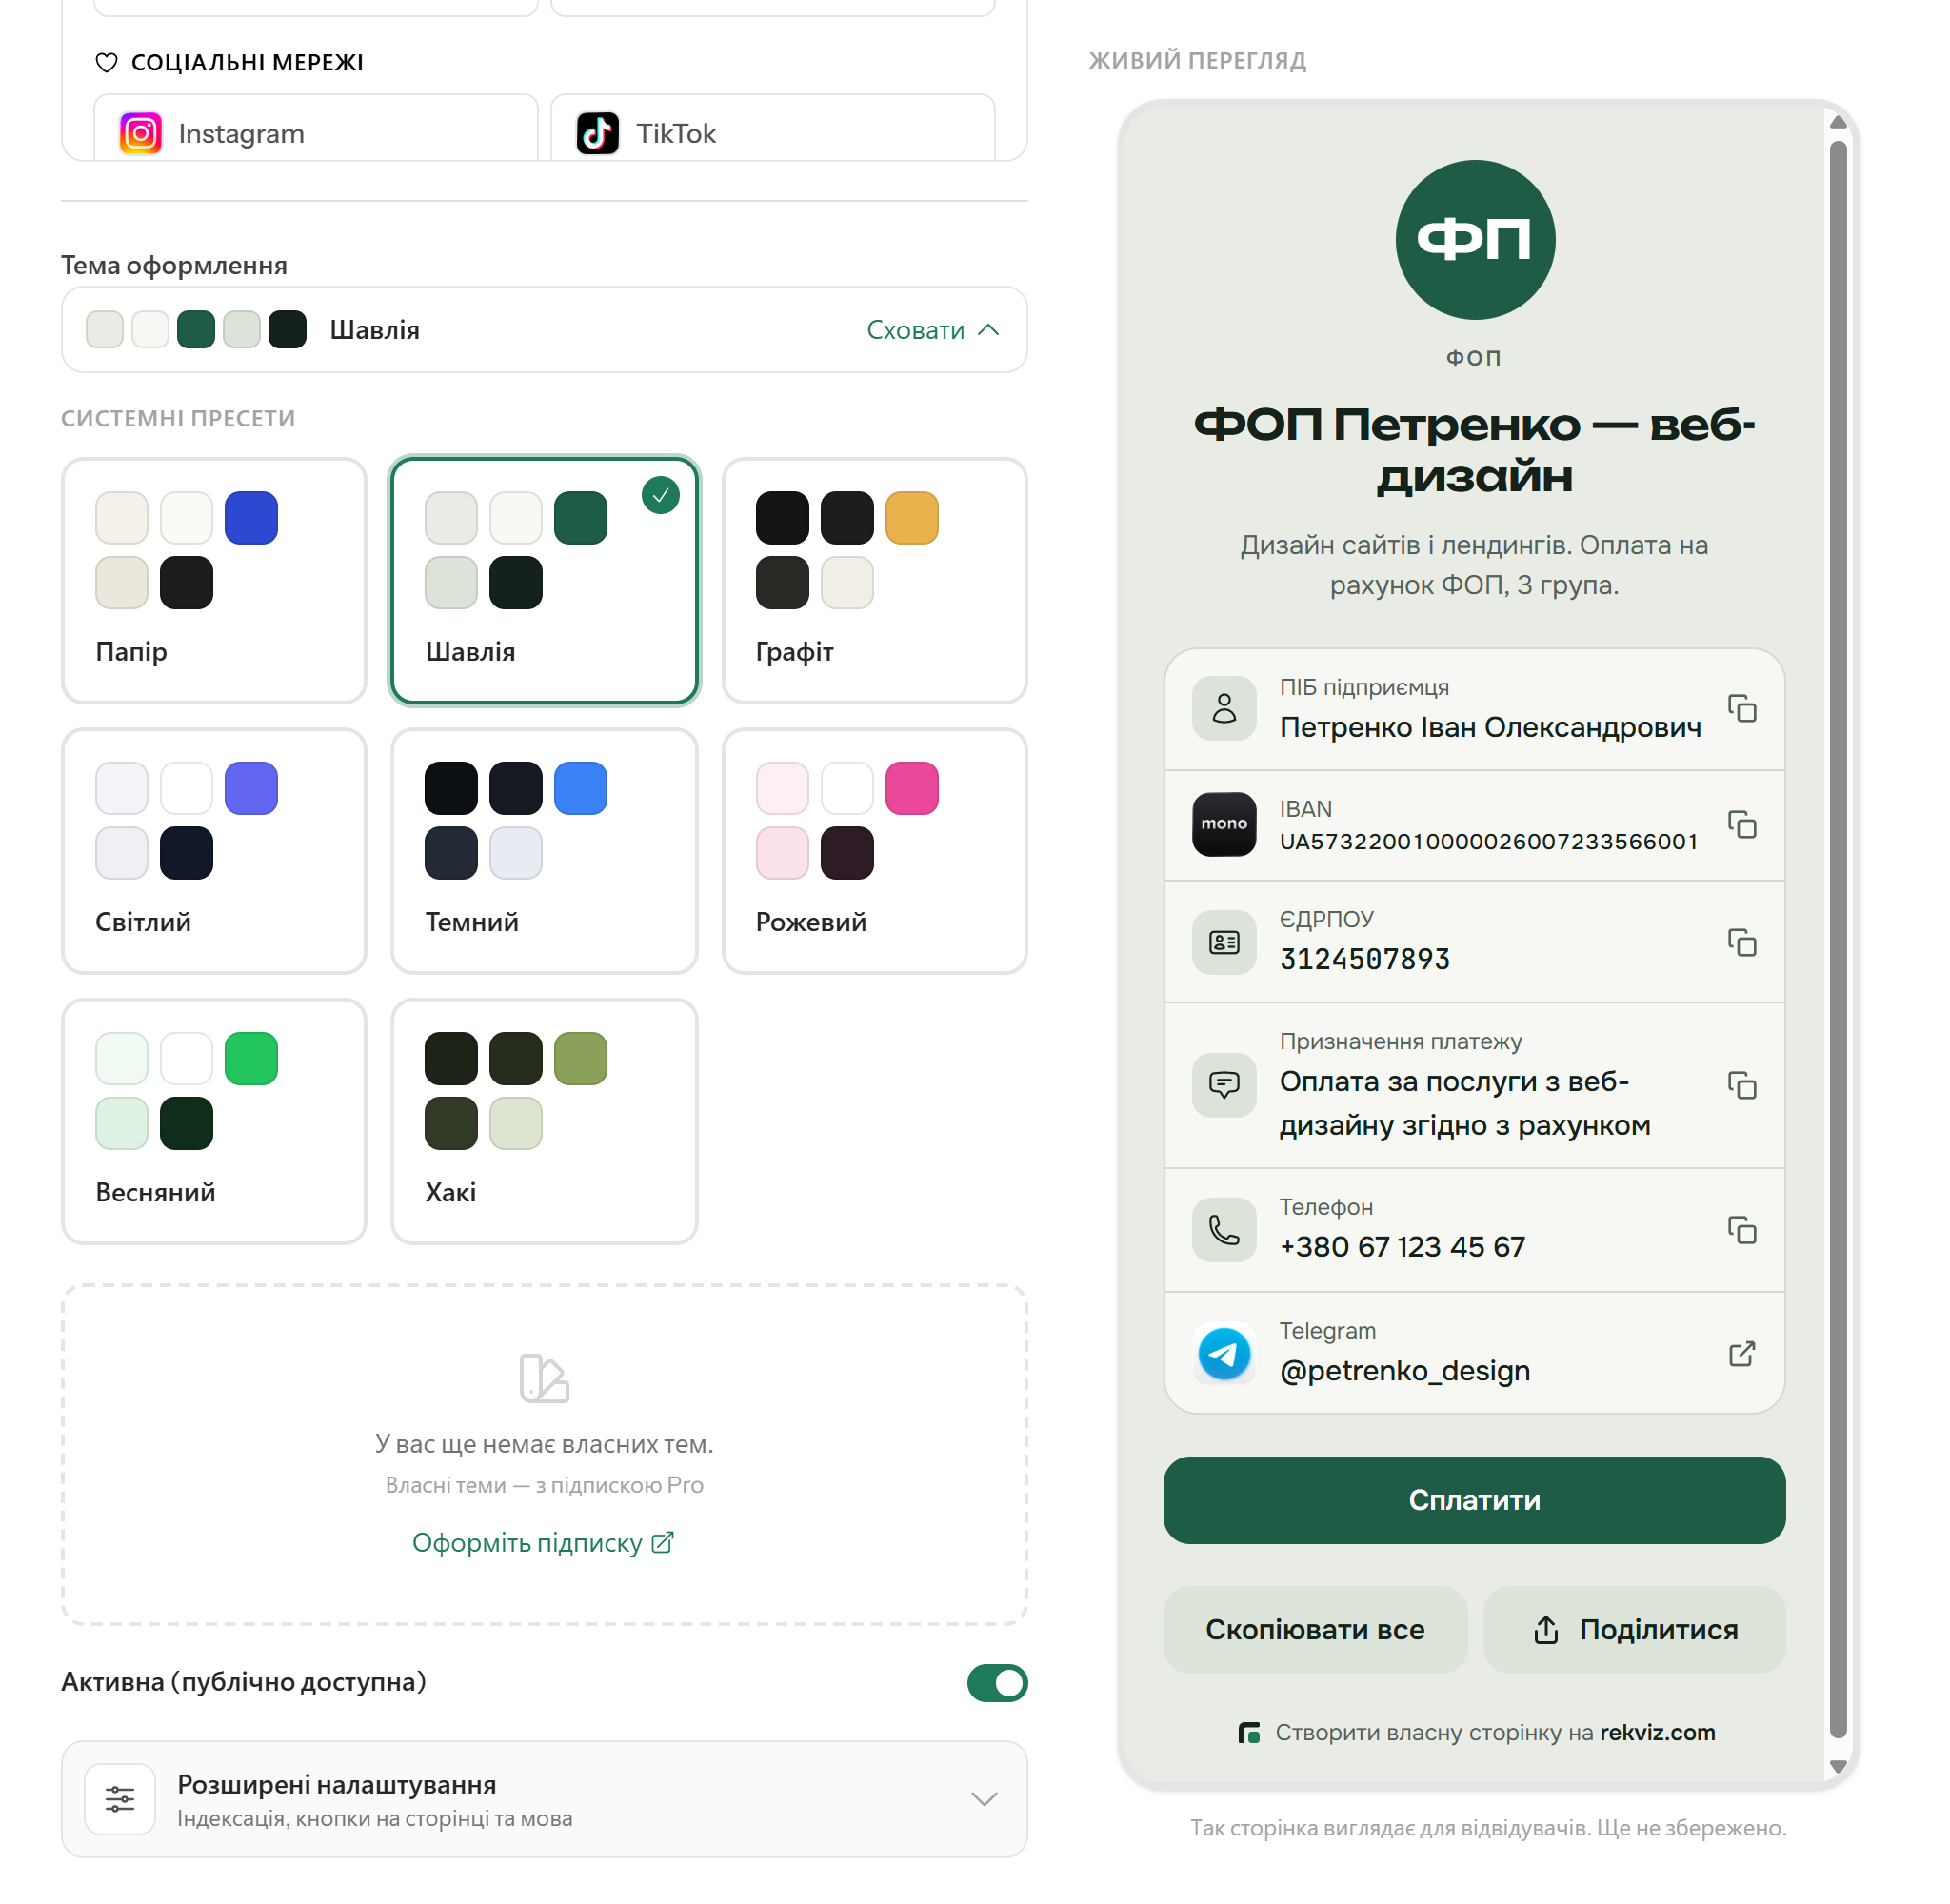This screenshot has width=1950, height=1904.
Task: Open the Тема оформлення Шавлія selector
Action: (x=544, y=330)
